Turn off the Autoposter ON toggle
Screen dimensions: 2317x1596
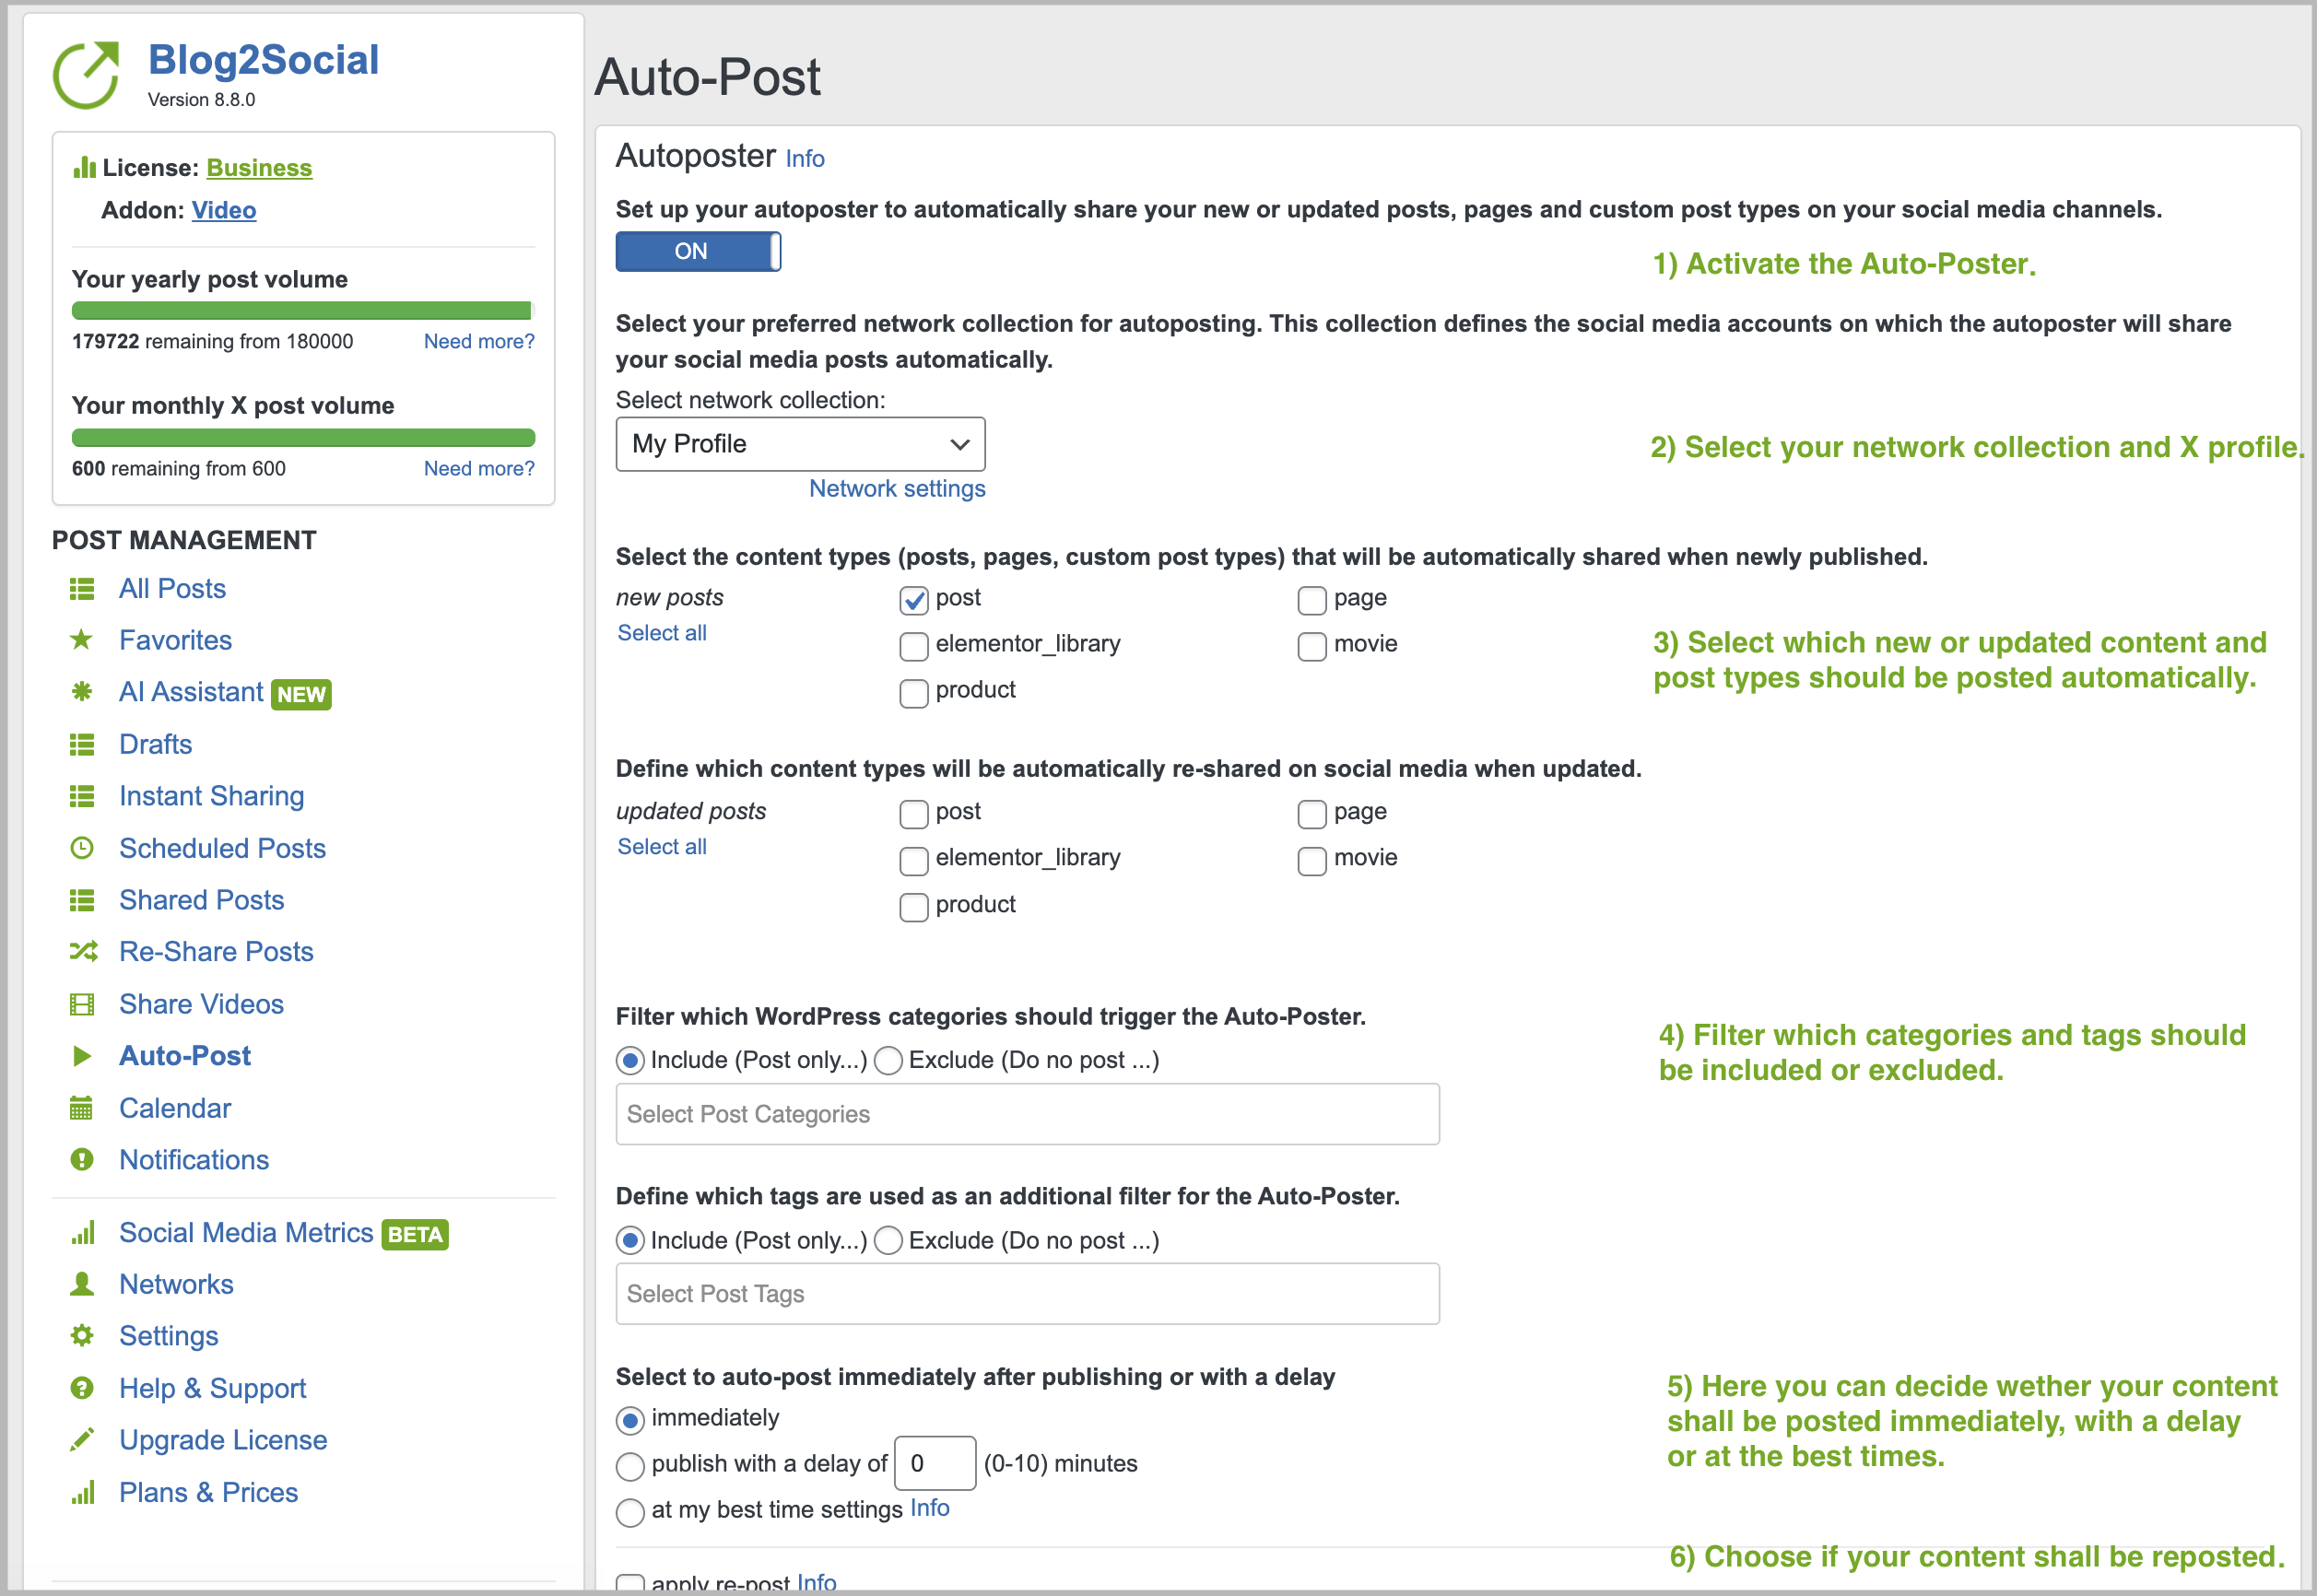pos(697,251)
